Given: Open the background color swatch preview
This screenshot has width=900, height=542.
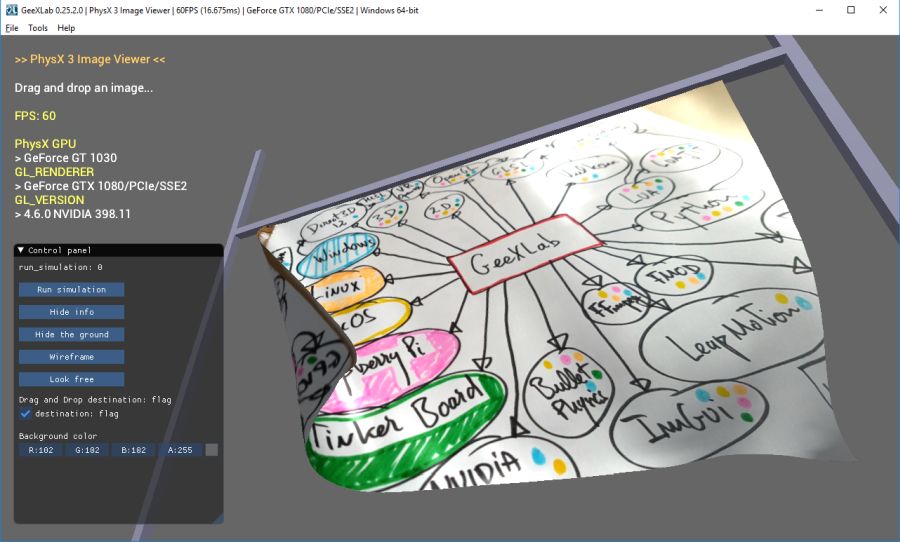Looking at the screenshot, I should [x=212, y=450].
